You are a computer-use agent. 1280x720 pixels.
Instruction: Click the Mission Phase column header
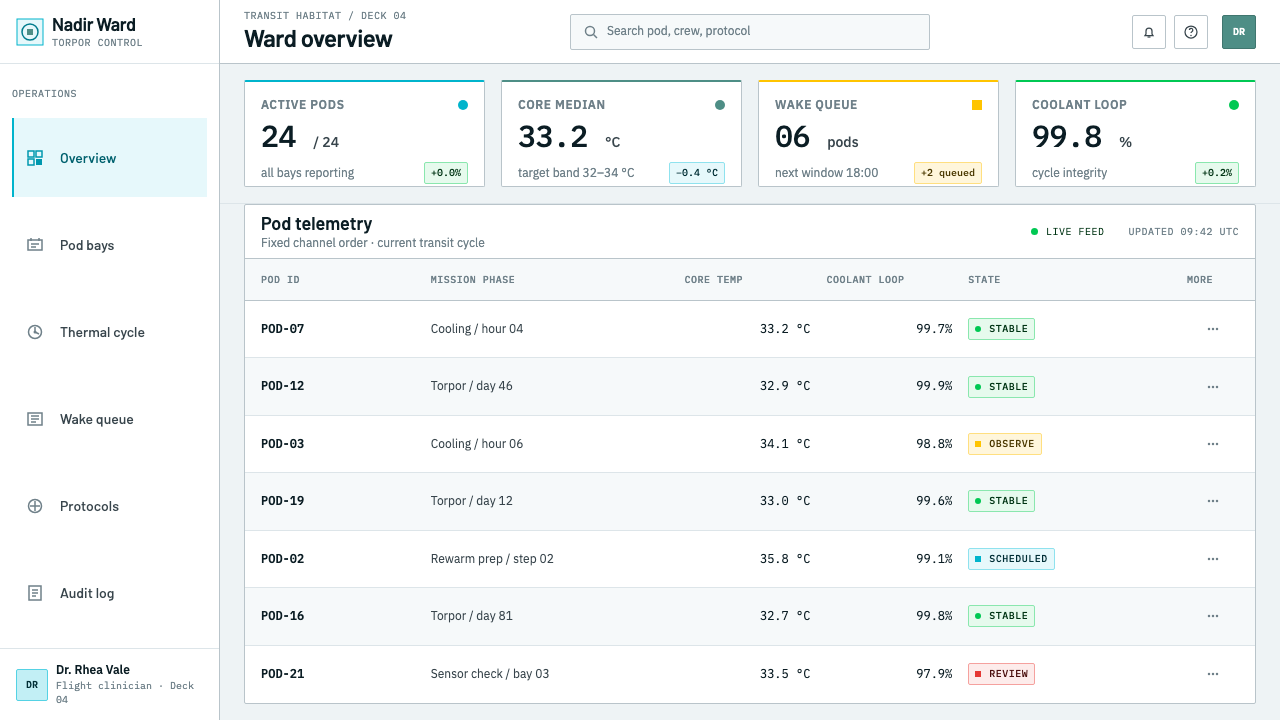coord(473,280)
